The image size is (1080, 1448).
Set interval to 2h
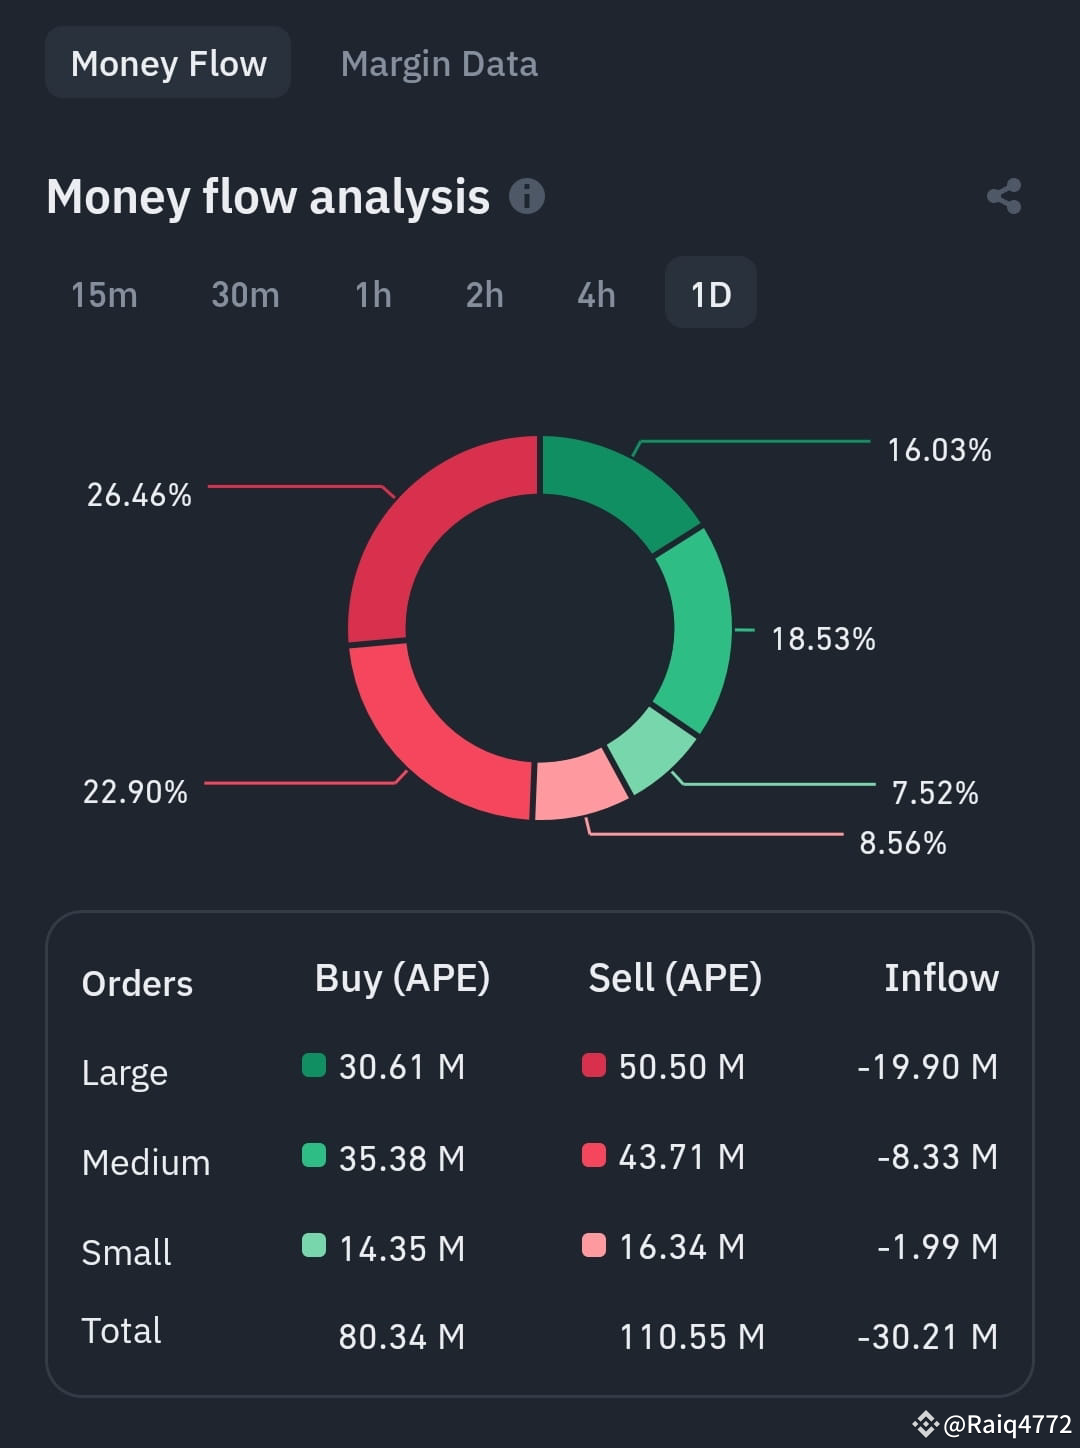point(484,294)
